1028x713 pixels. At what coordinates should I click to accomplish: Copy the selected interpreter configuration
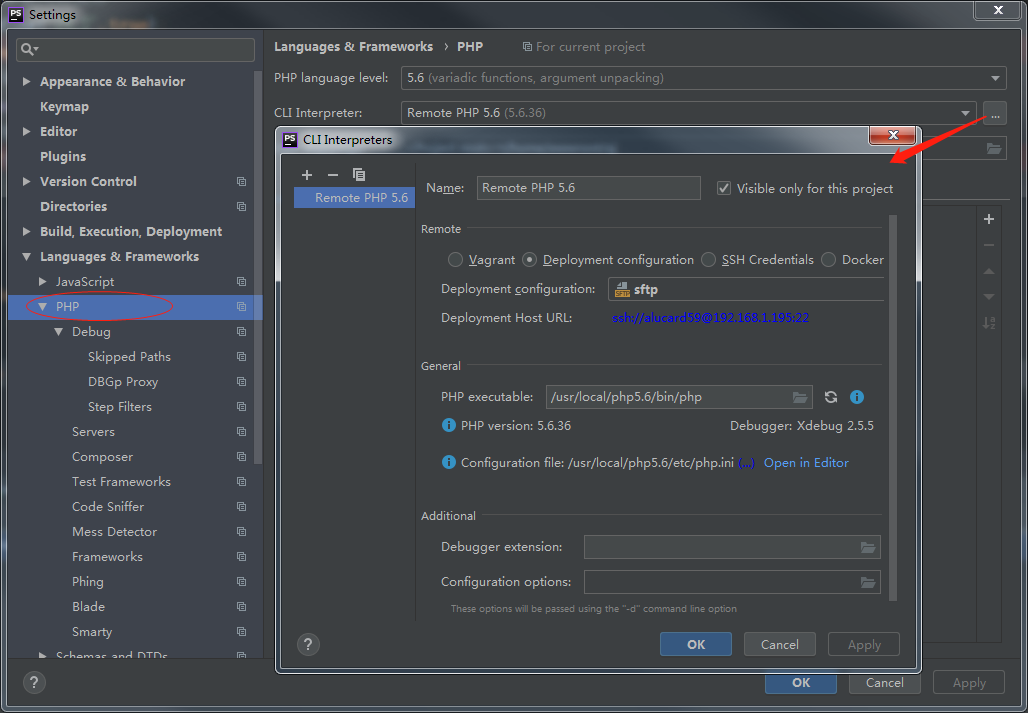359,174
